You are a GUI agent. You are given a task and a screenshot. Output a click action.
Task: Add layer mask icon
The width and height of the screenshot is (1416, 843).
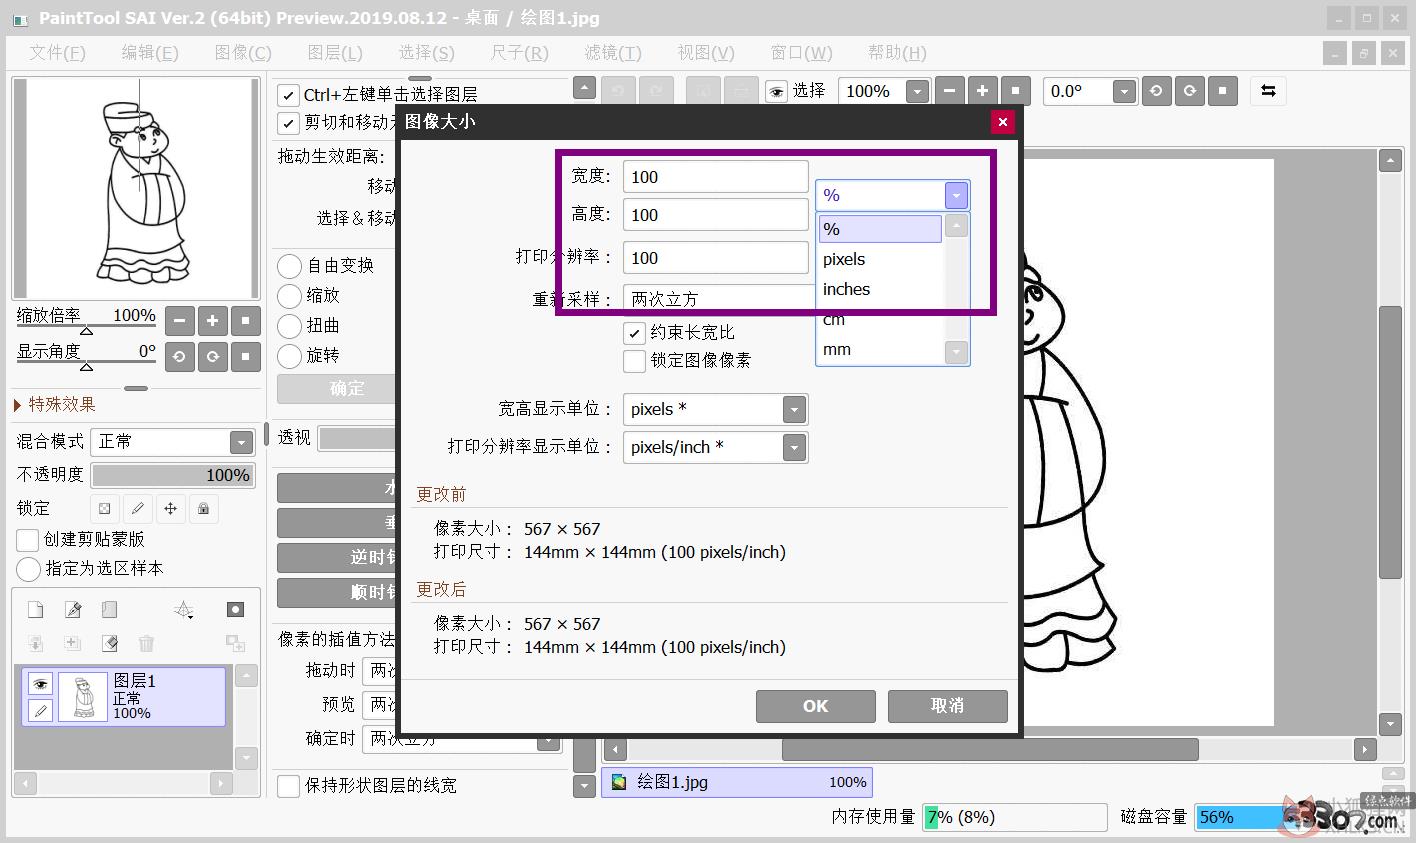tap(235, 610)
